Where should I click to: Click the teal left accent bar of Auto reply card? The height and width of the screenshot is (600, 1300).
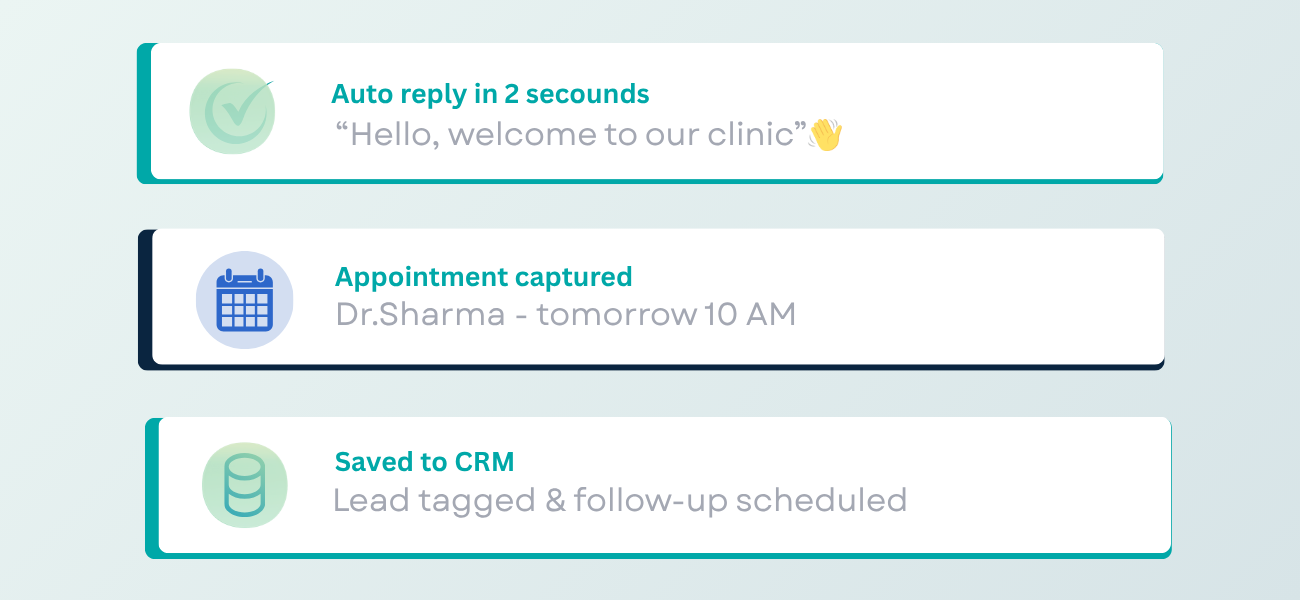[x=144, y=113]
